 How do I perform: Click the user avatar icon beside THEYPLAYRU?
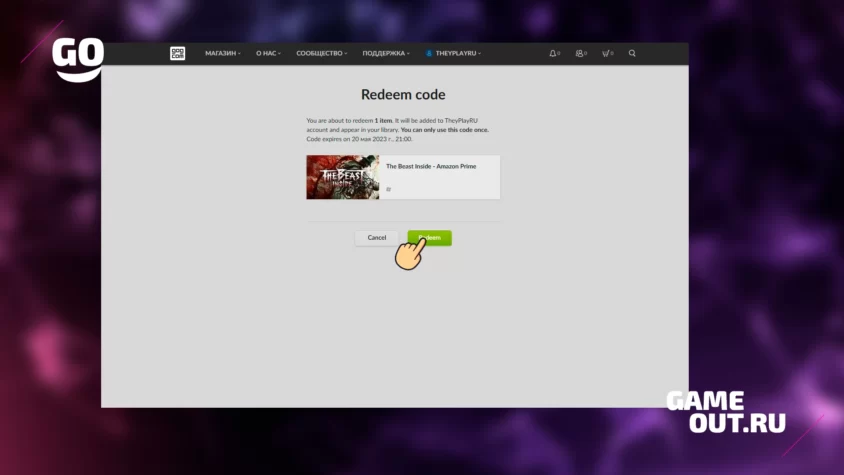pyautogui.click(x=429, y=53)
